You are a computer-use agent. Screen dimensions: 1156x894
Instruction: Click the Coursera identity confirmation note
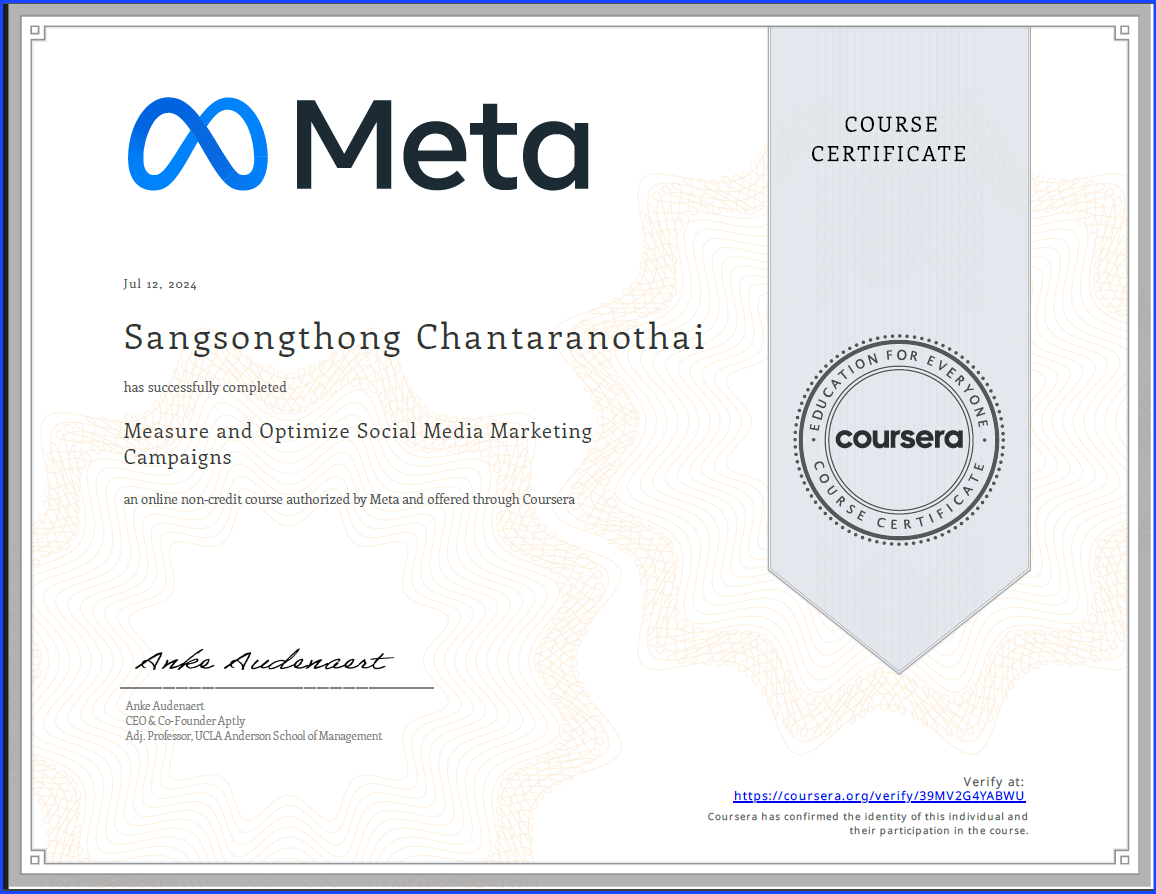[x=867, y=824]
